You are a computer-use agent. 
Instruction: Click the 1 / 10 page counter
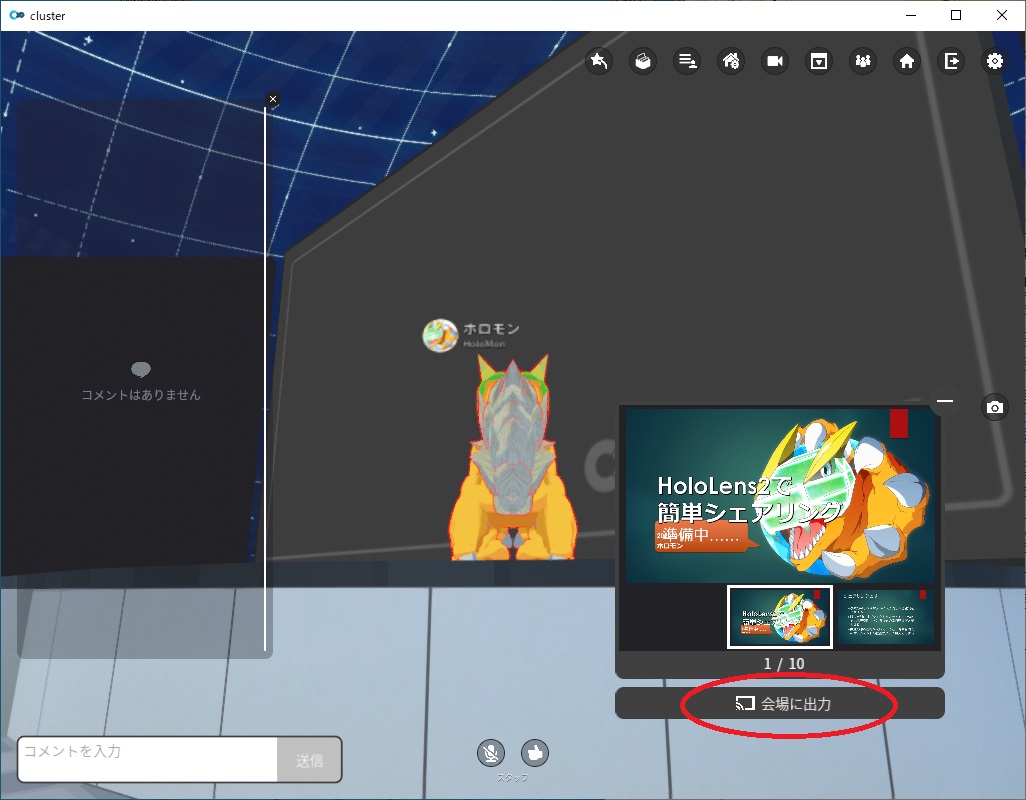pos(784,663)
